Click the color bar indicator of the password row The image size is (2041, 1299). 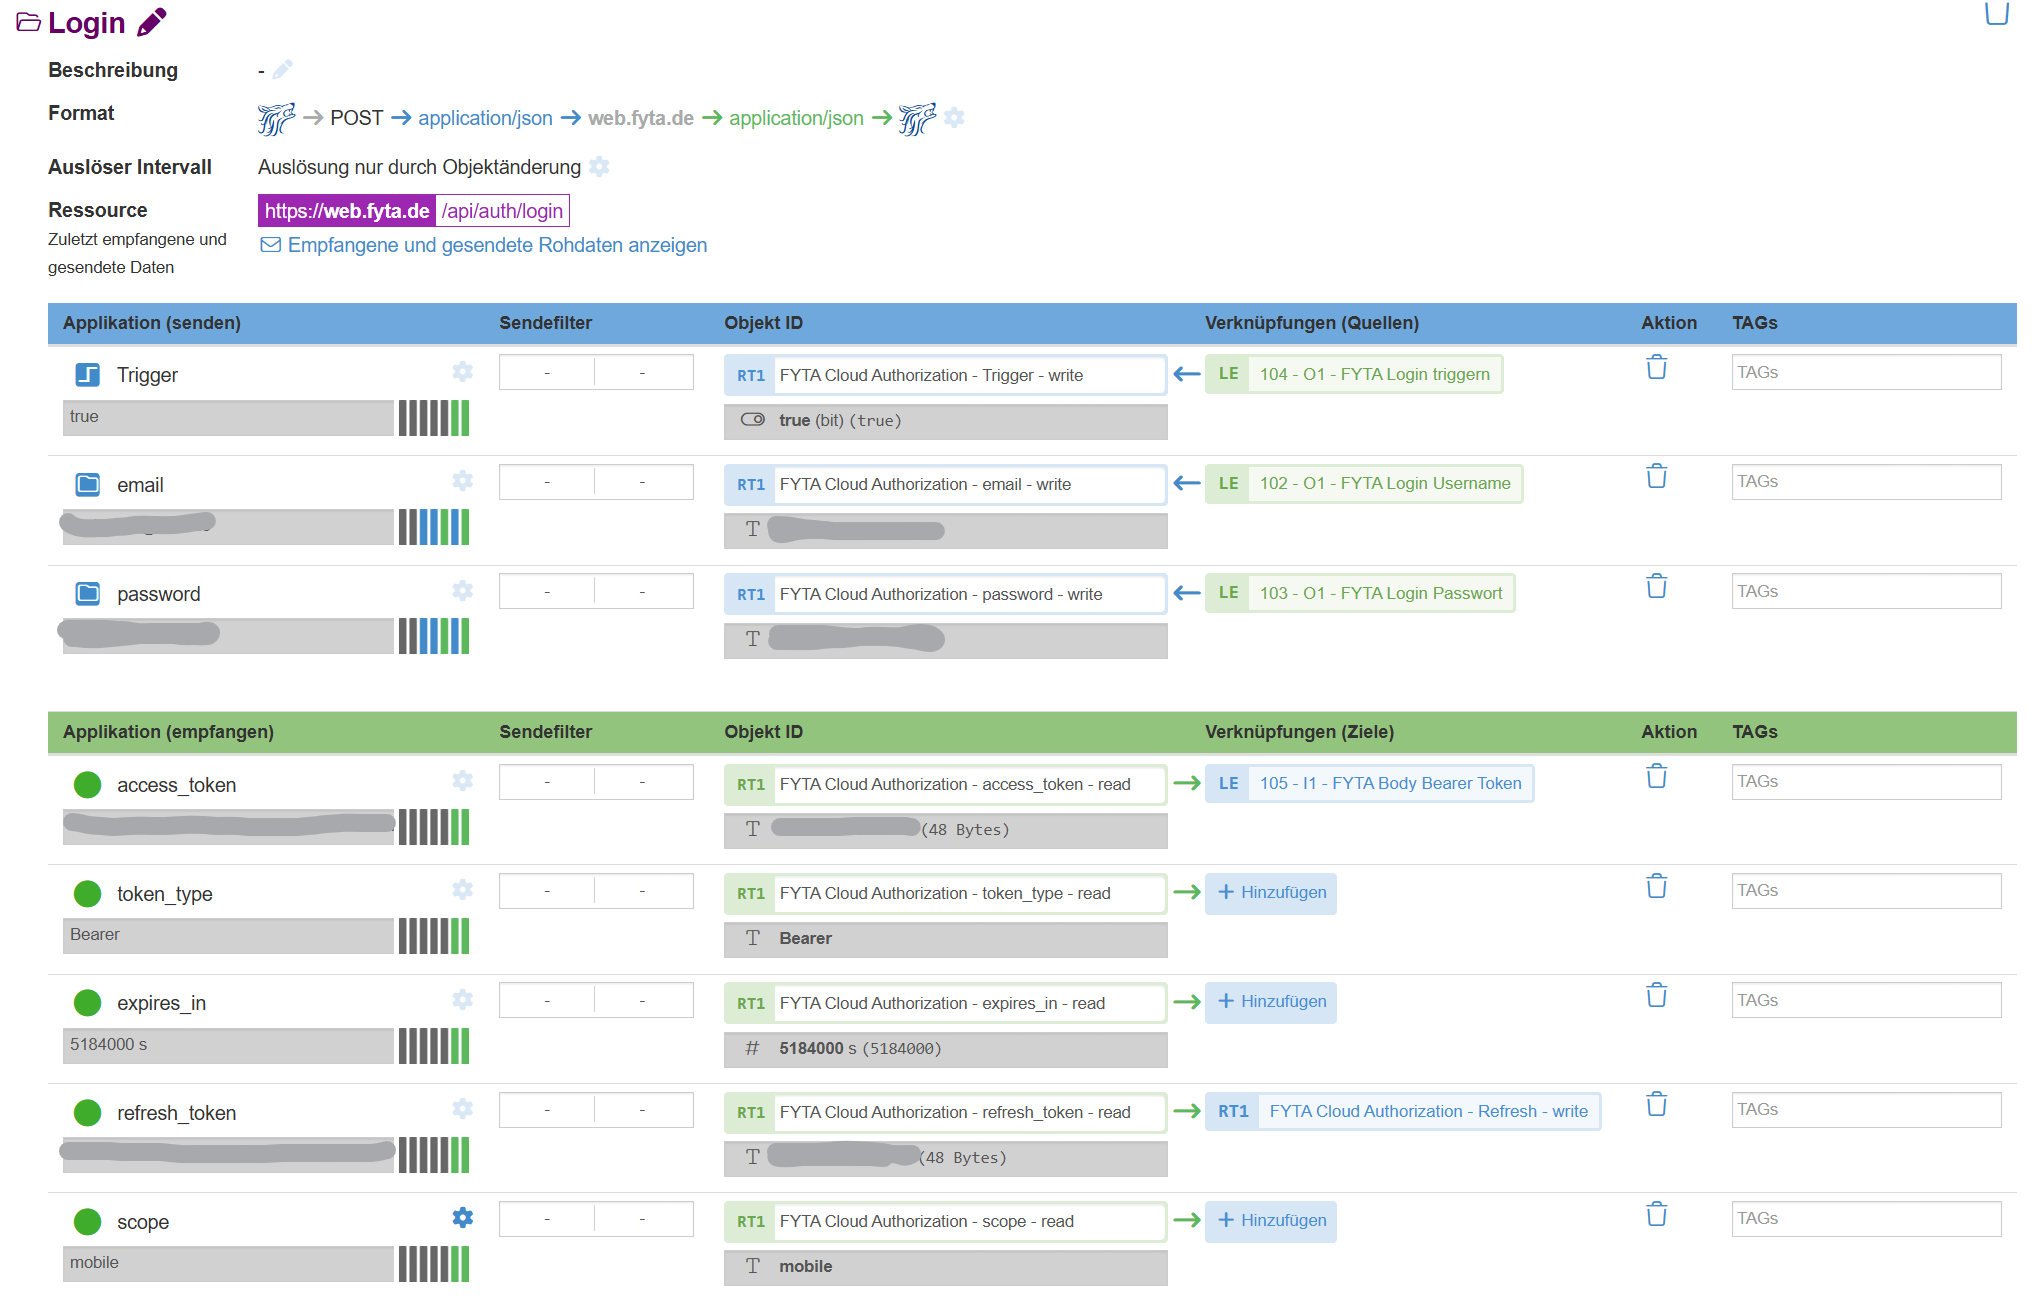click(433, 636)
